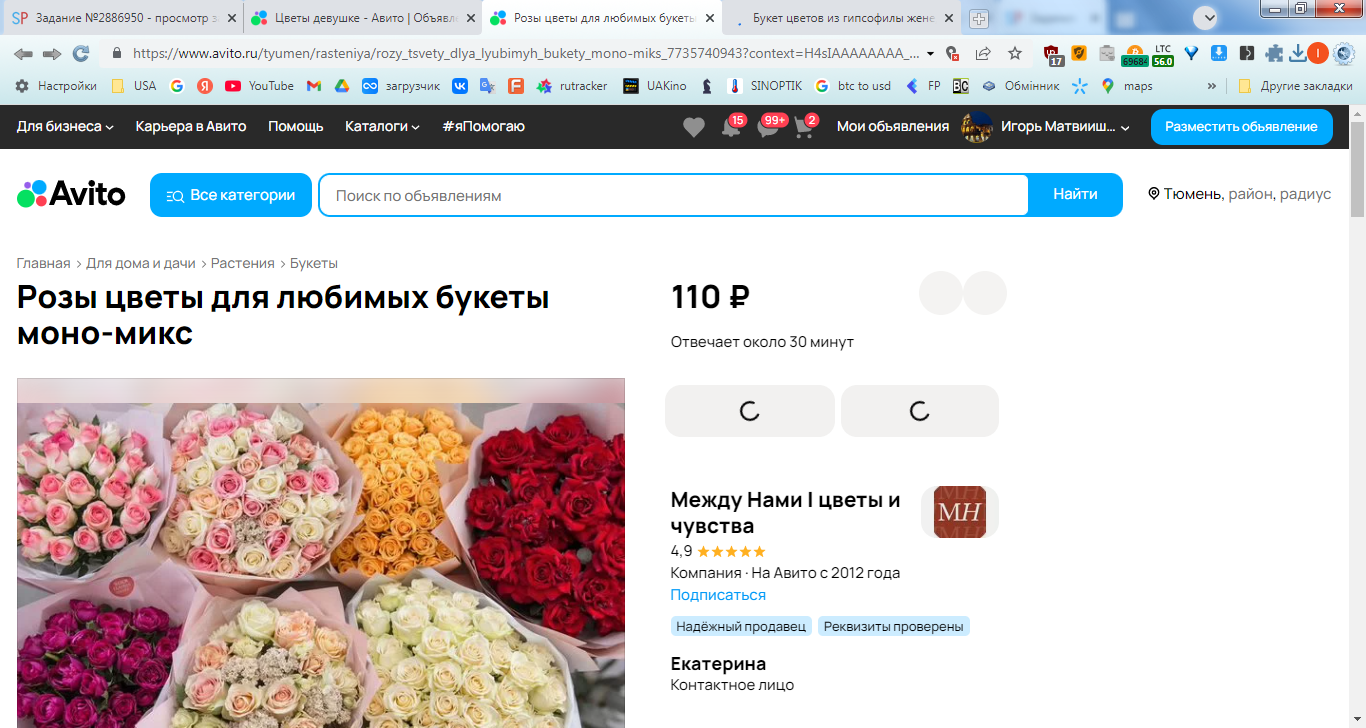The height and width of the screenshot is (728, 1366).
Task: Open Bitcoin price extension icon
Action: coord(1134,54)
